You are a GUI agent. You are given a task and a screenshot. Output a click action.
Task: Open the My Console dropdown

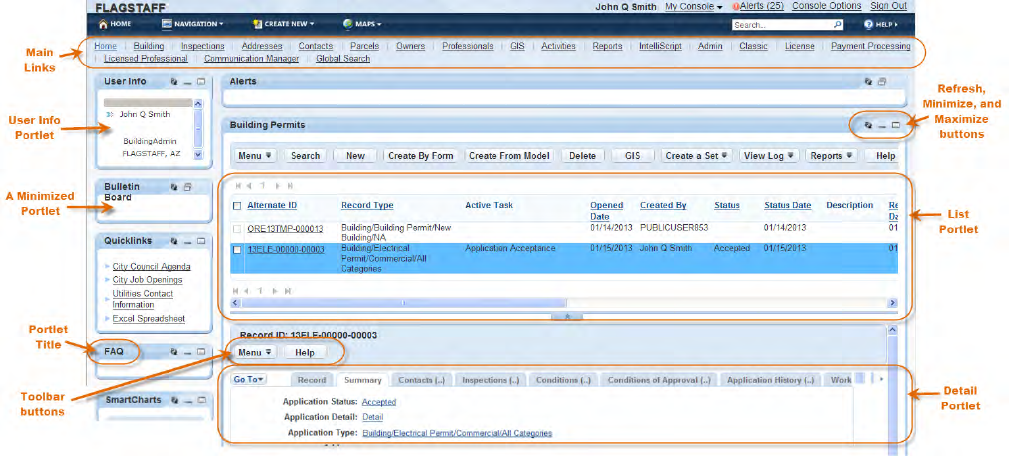[x=694, y=6]
